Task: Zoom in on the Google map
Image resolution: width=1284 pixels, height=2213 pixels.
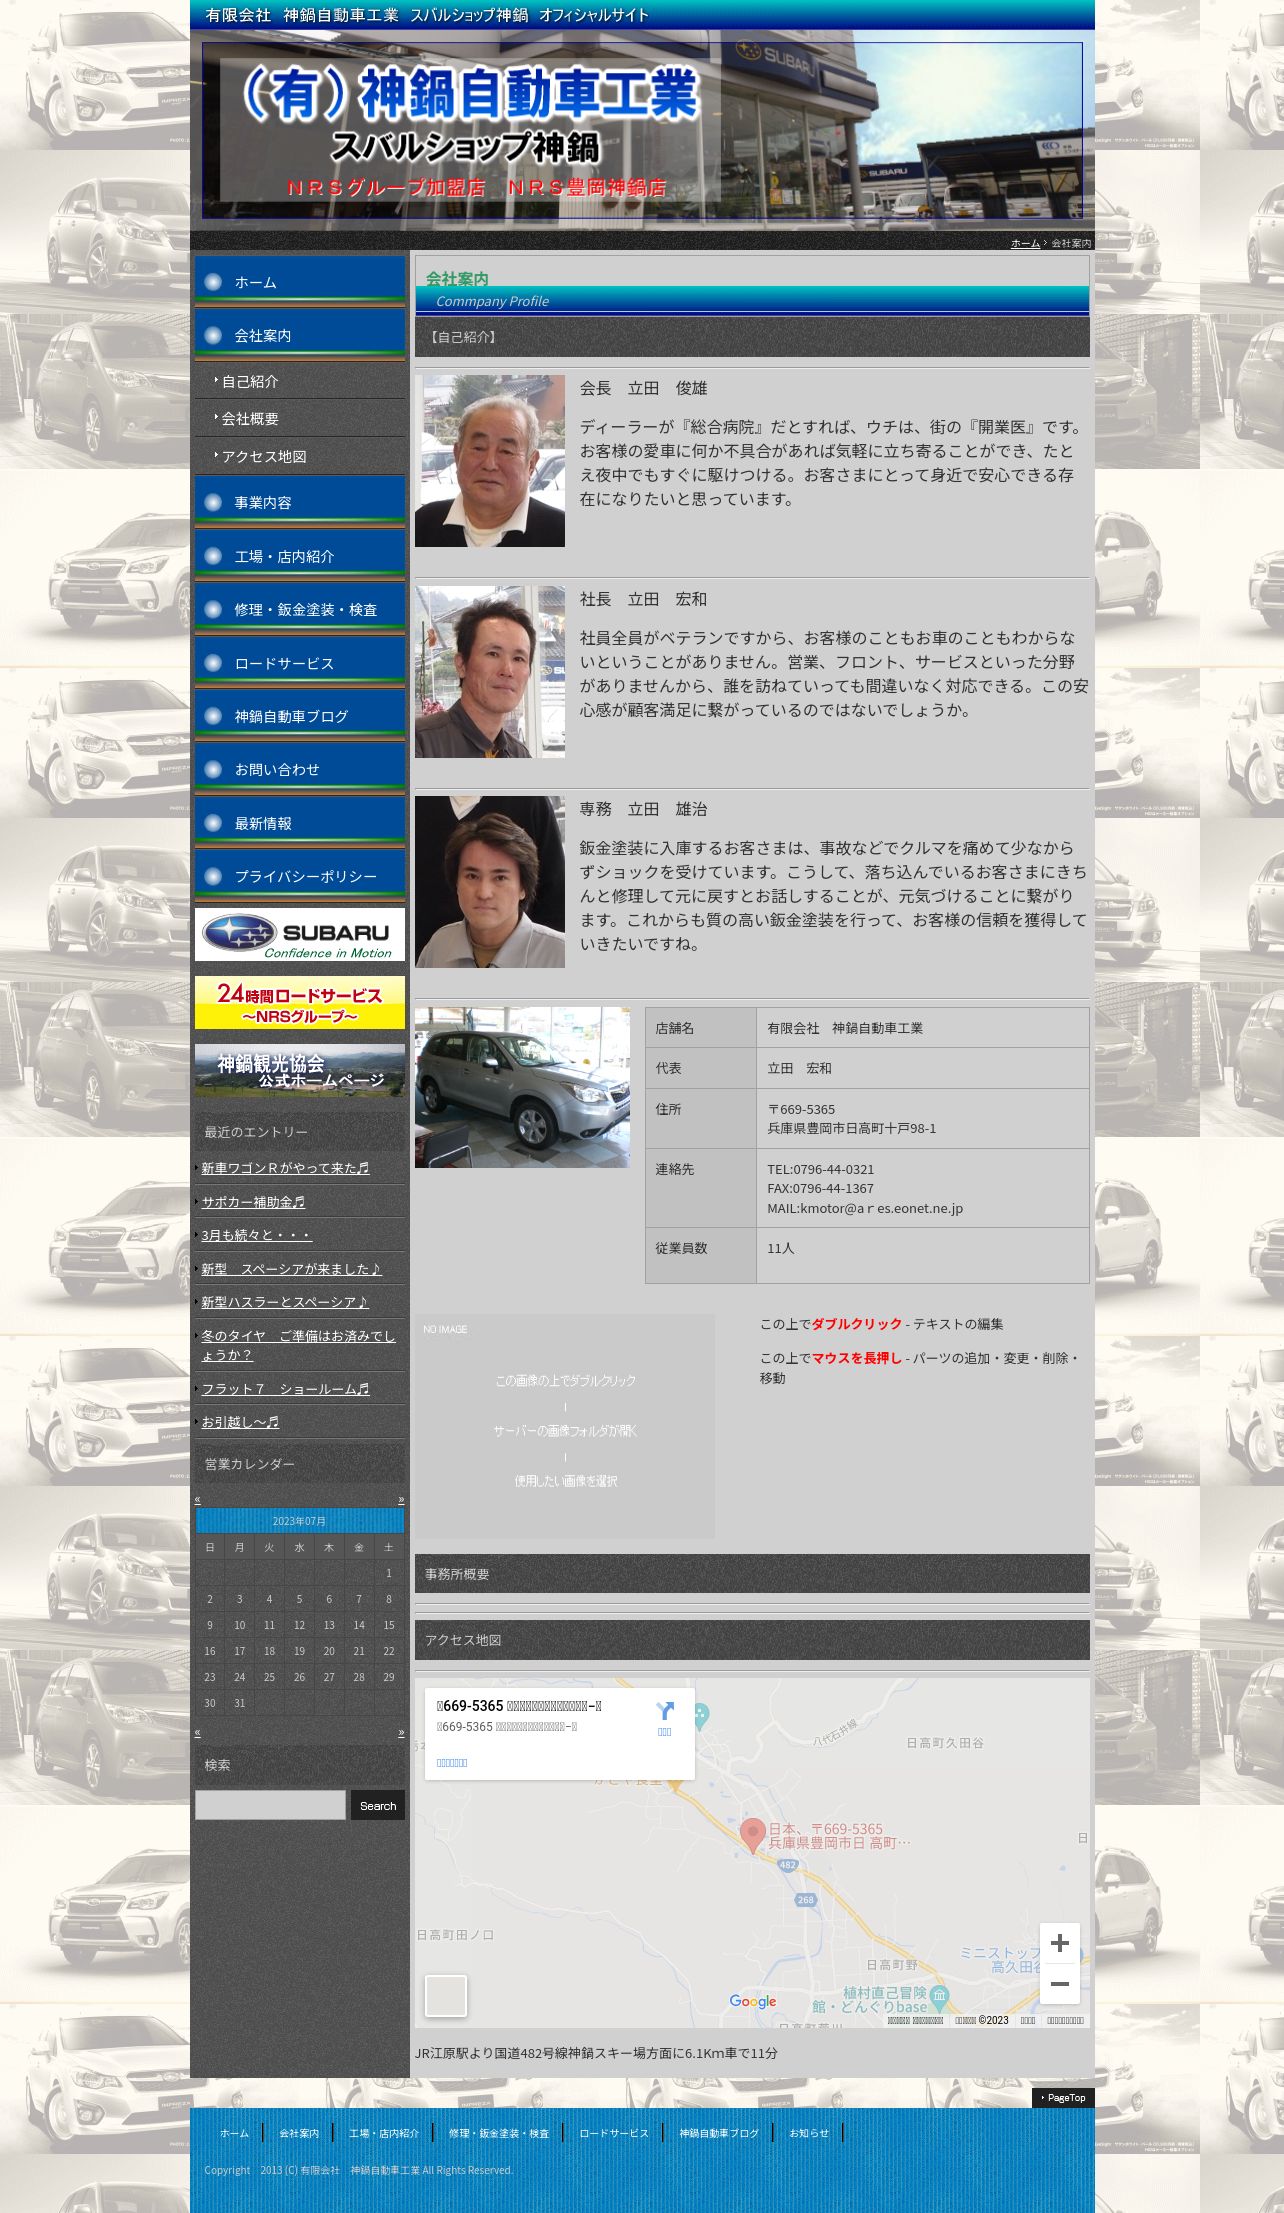Action: 1060,1943
